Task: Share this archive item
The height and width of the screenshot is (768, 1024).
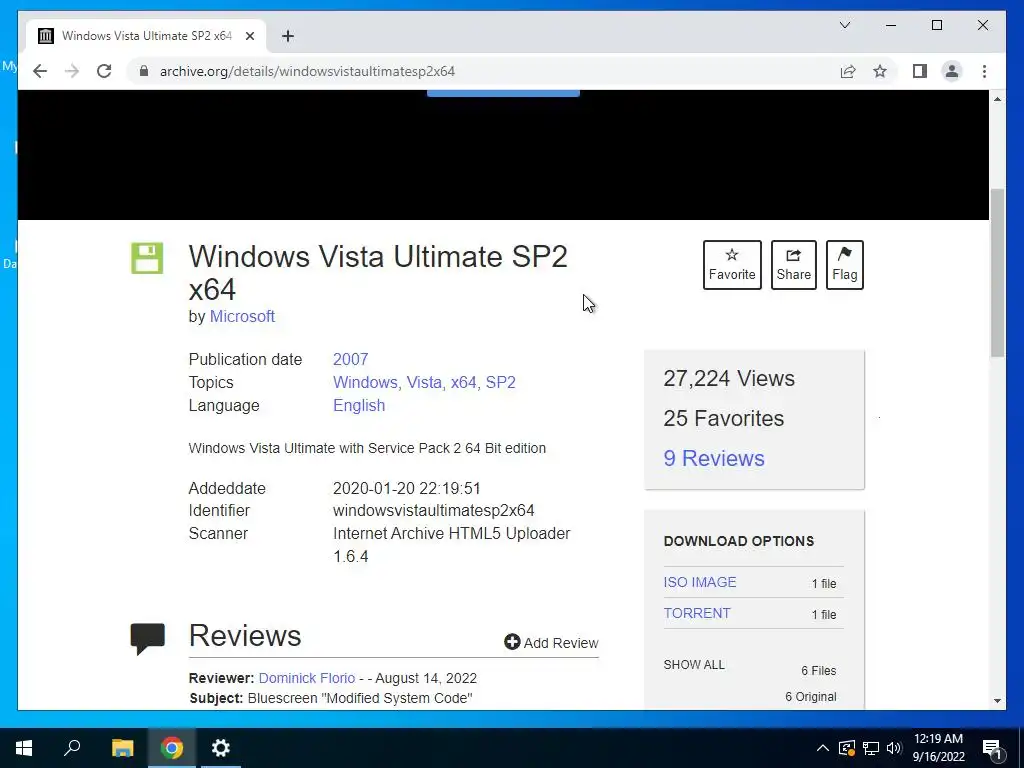Action: [x=793, y=264]
